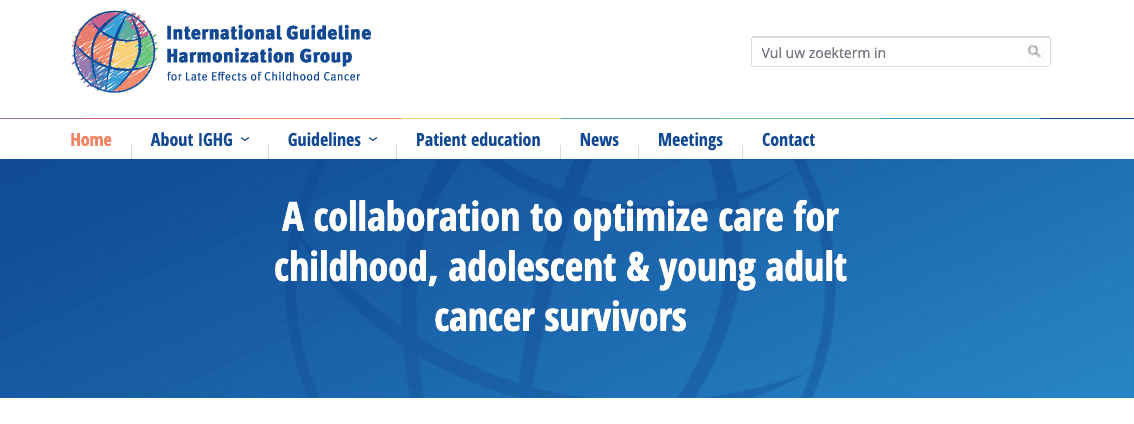Focus the 'Vul uw zoekterm in' search field
The image size is (1134, 424).
click(900, 52)
